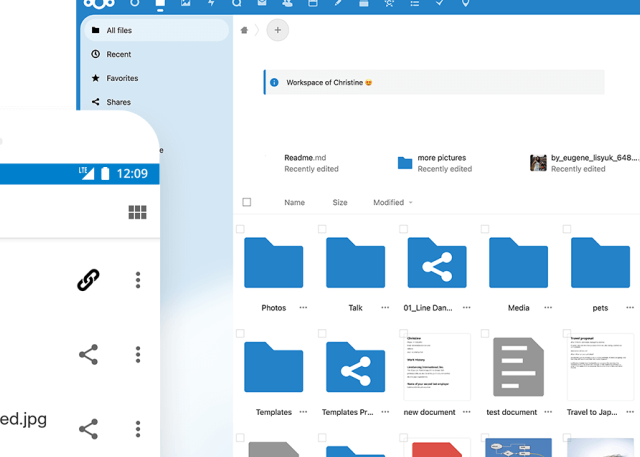Open the Deck icon in the top bar
Viewport: 640px width, 457px height.
pyautogui.click(x=364, y=3)
